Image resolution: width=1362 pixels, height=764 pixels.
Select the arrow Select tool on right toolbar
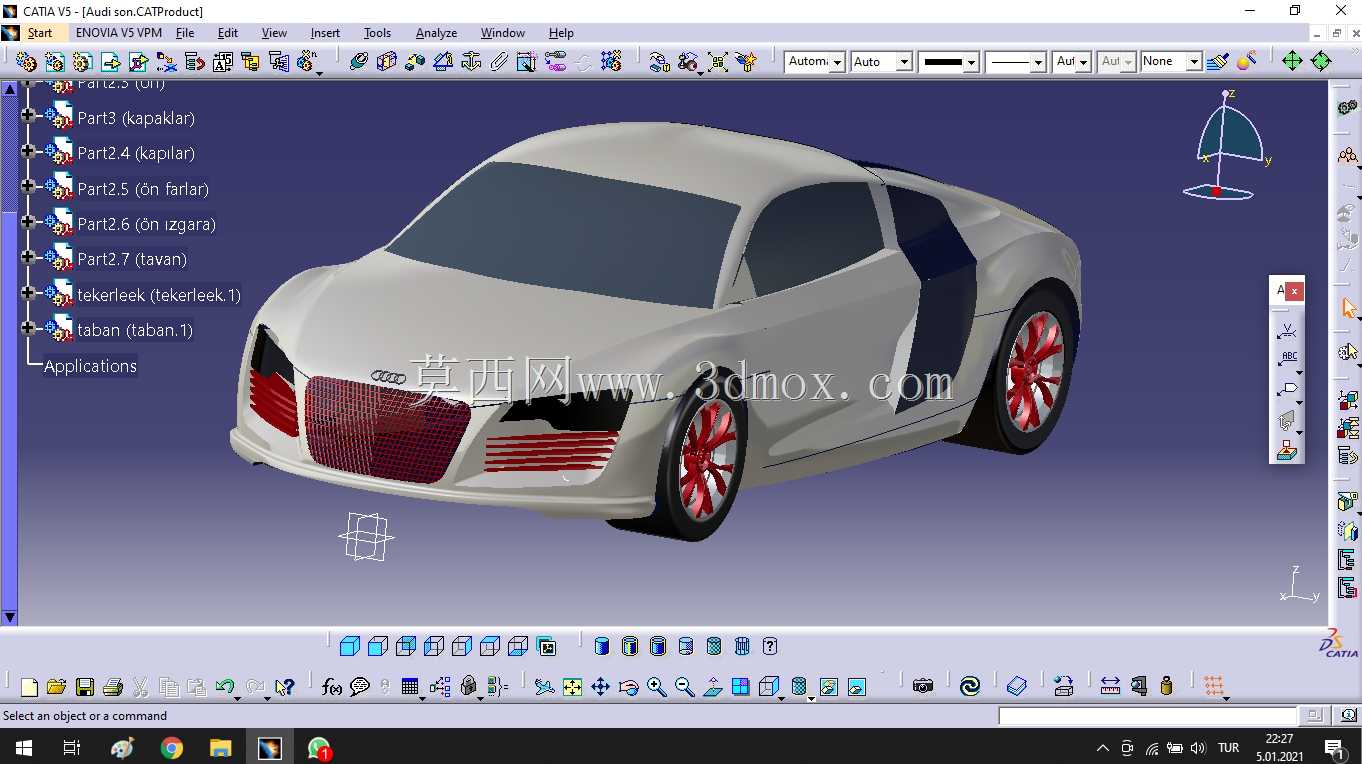[1348, 308]
